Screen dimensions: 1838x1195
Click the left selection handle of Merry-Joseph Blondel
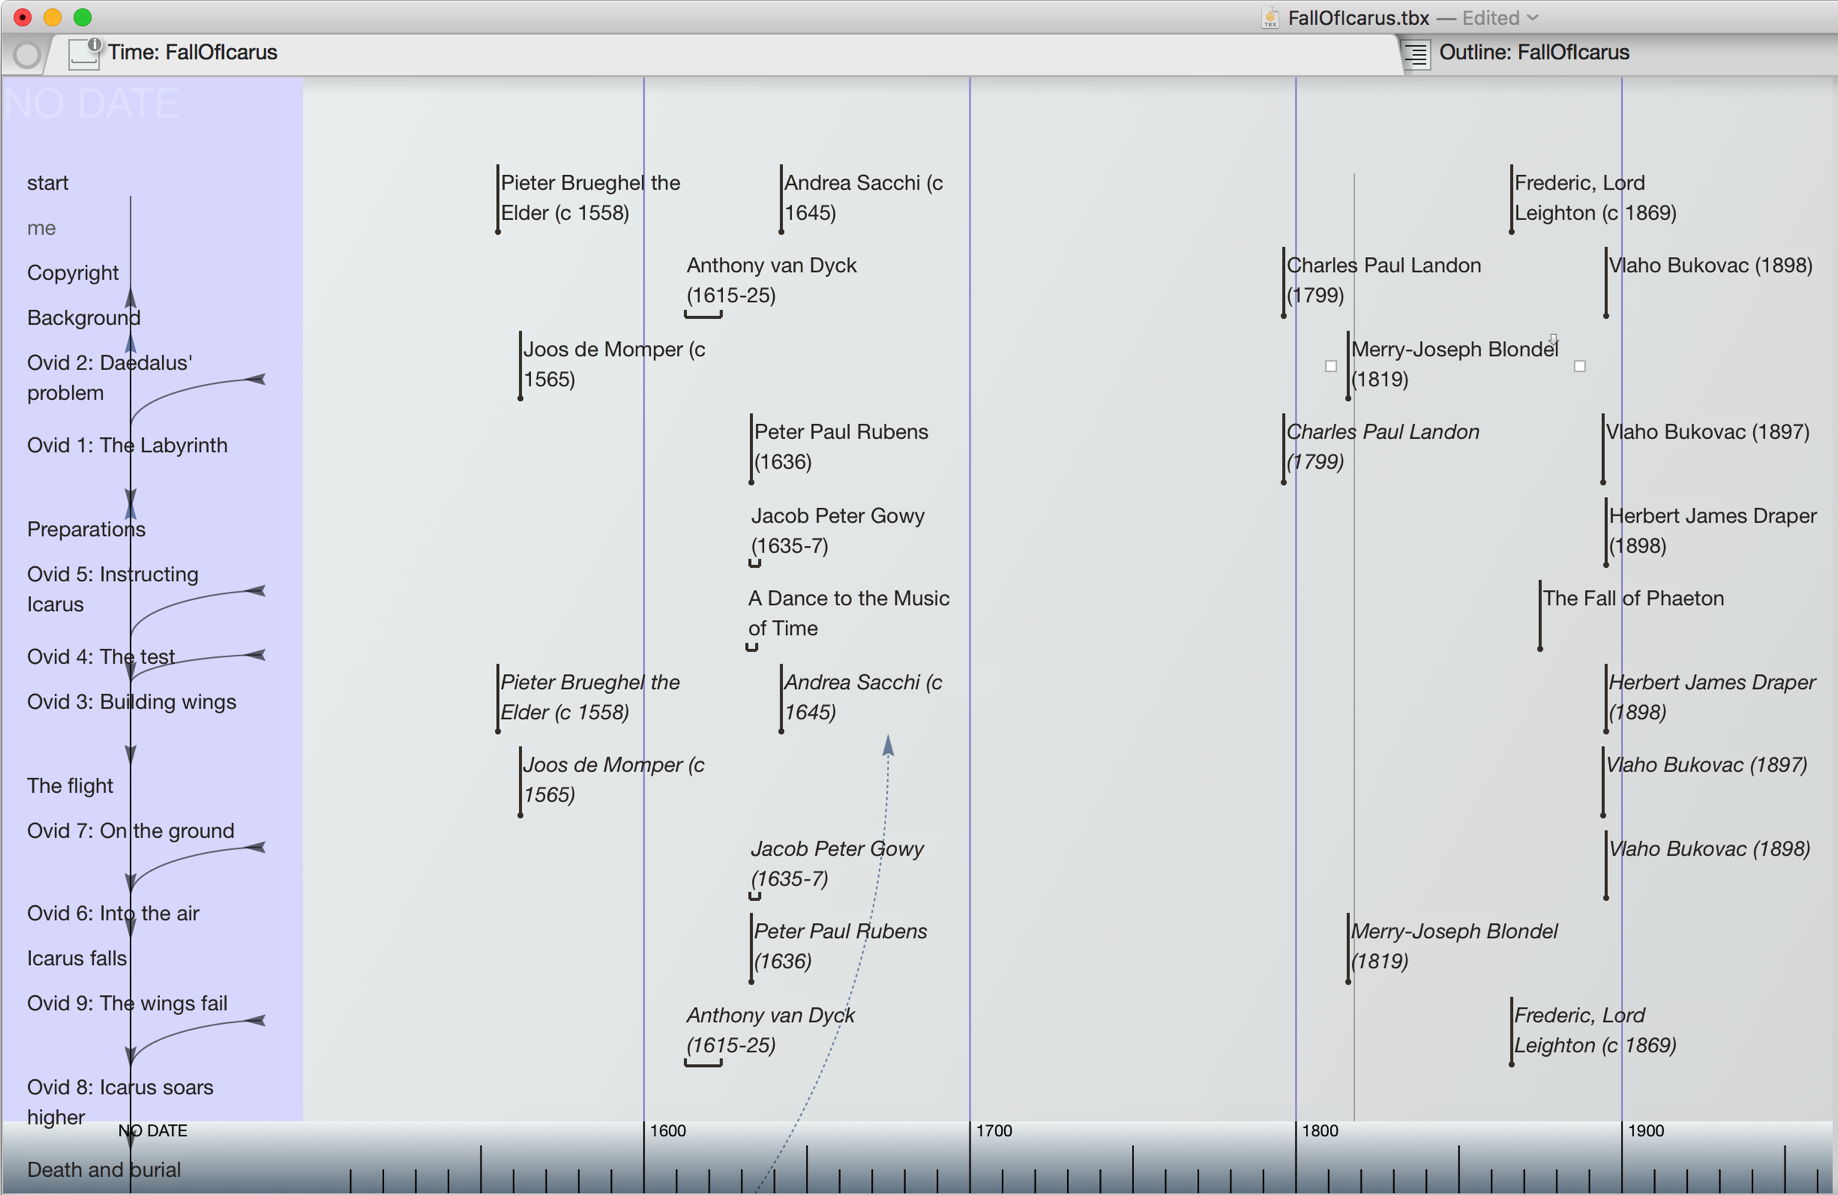pyautogui.click(x=1331, y=366)
